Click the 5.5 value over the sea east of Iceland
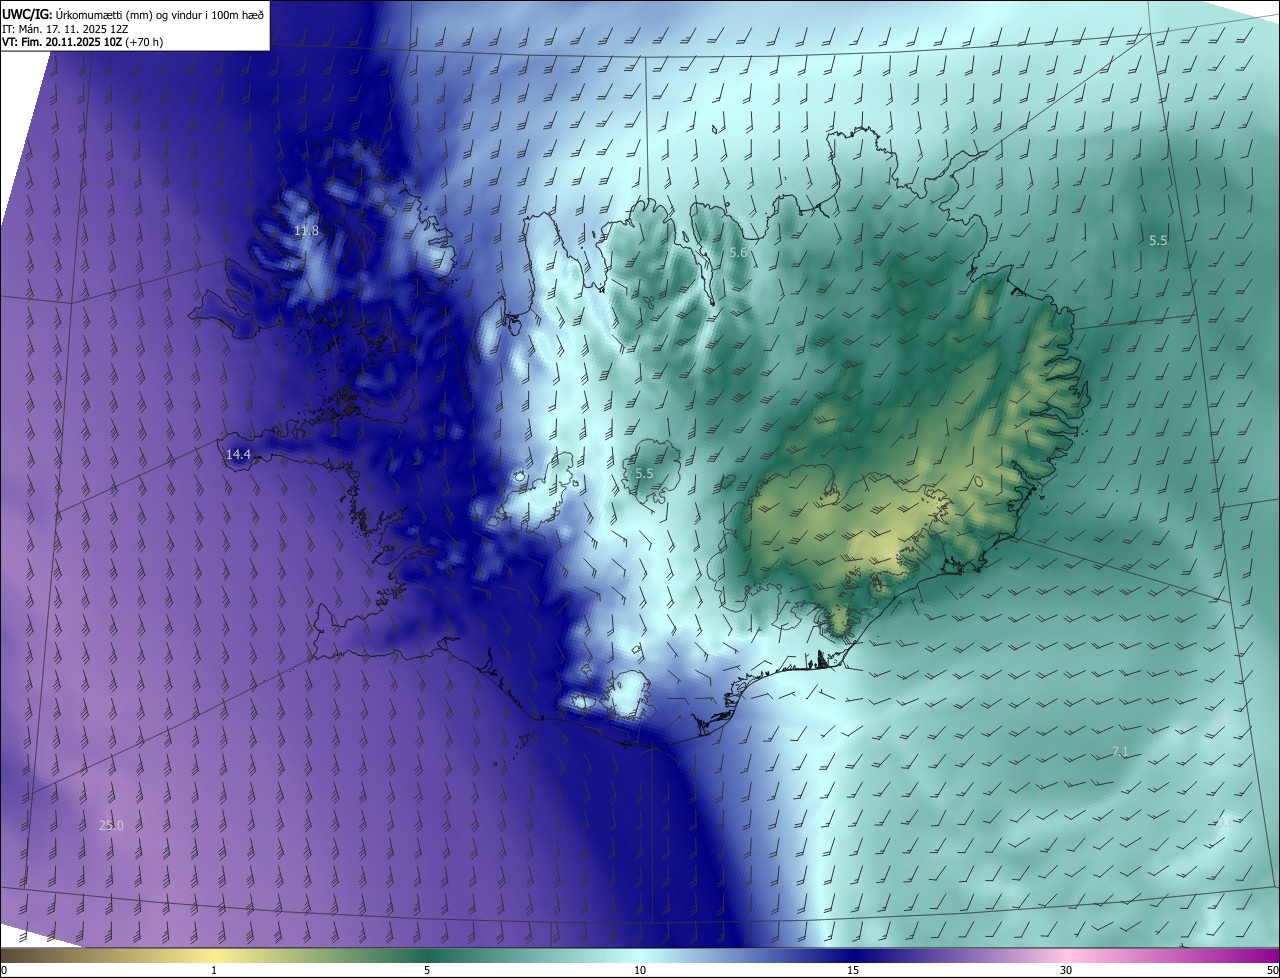The image size is (1280, 978). (x=1158, y=241)
